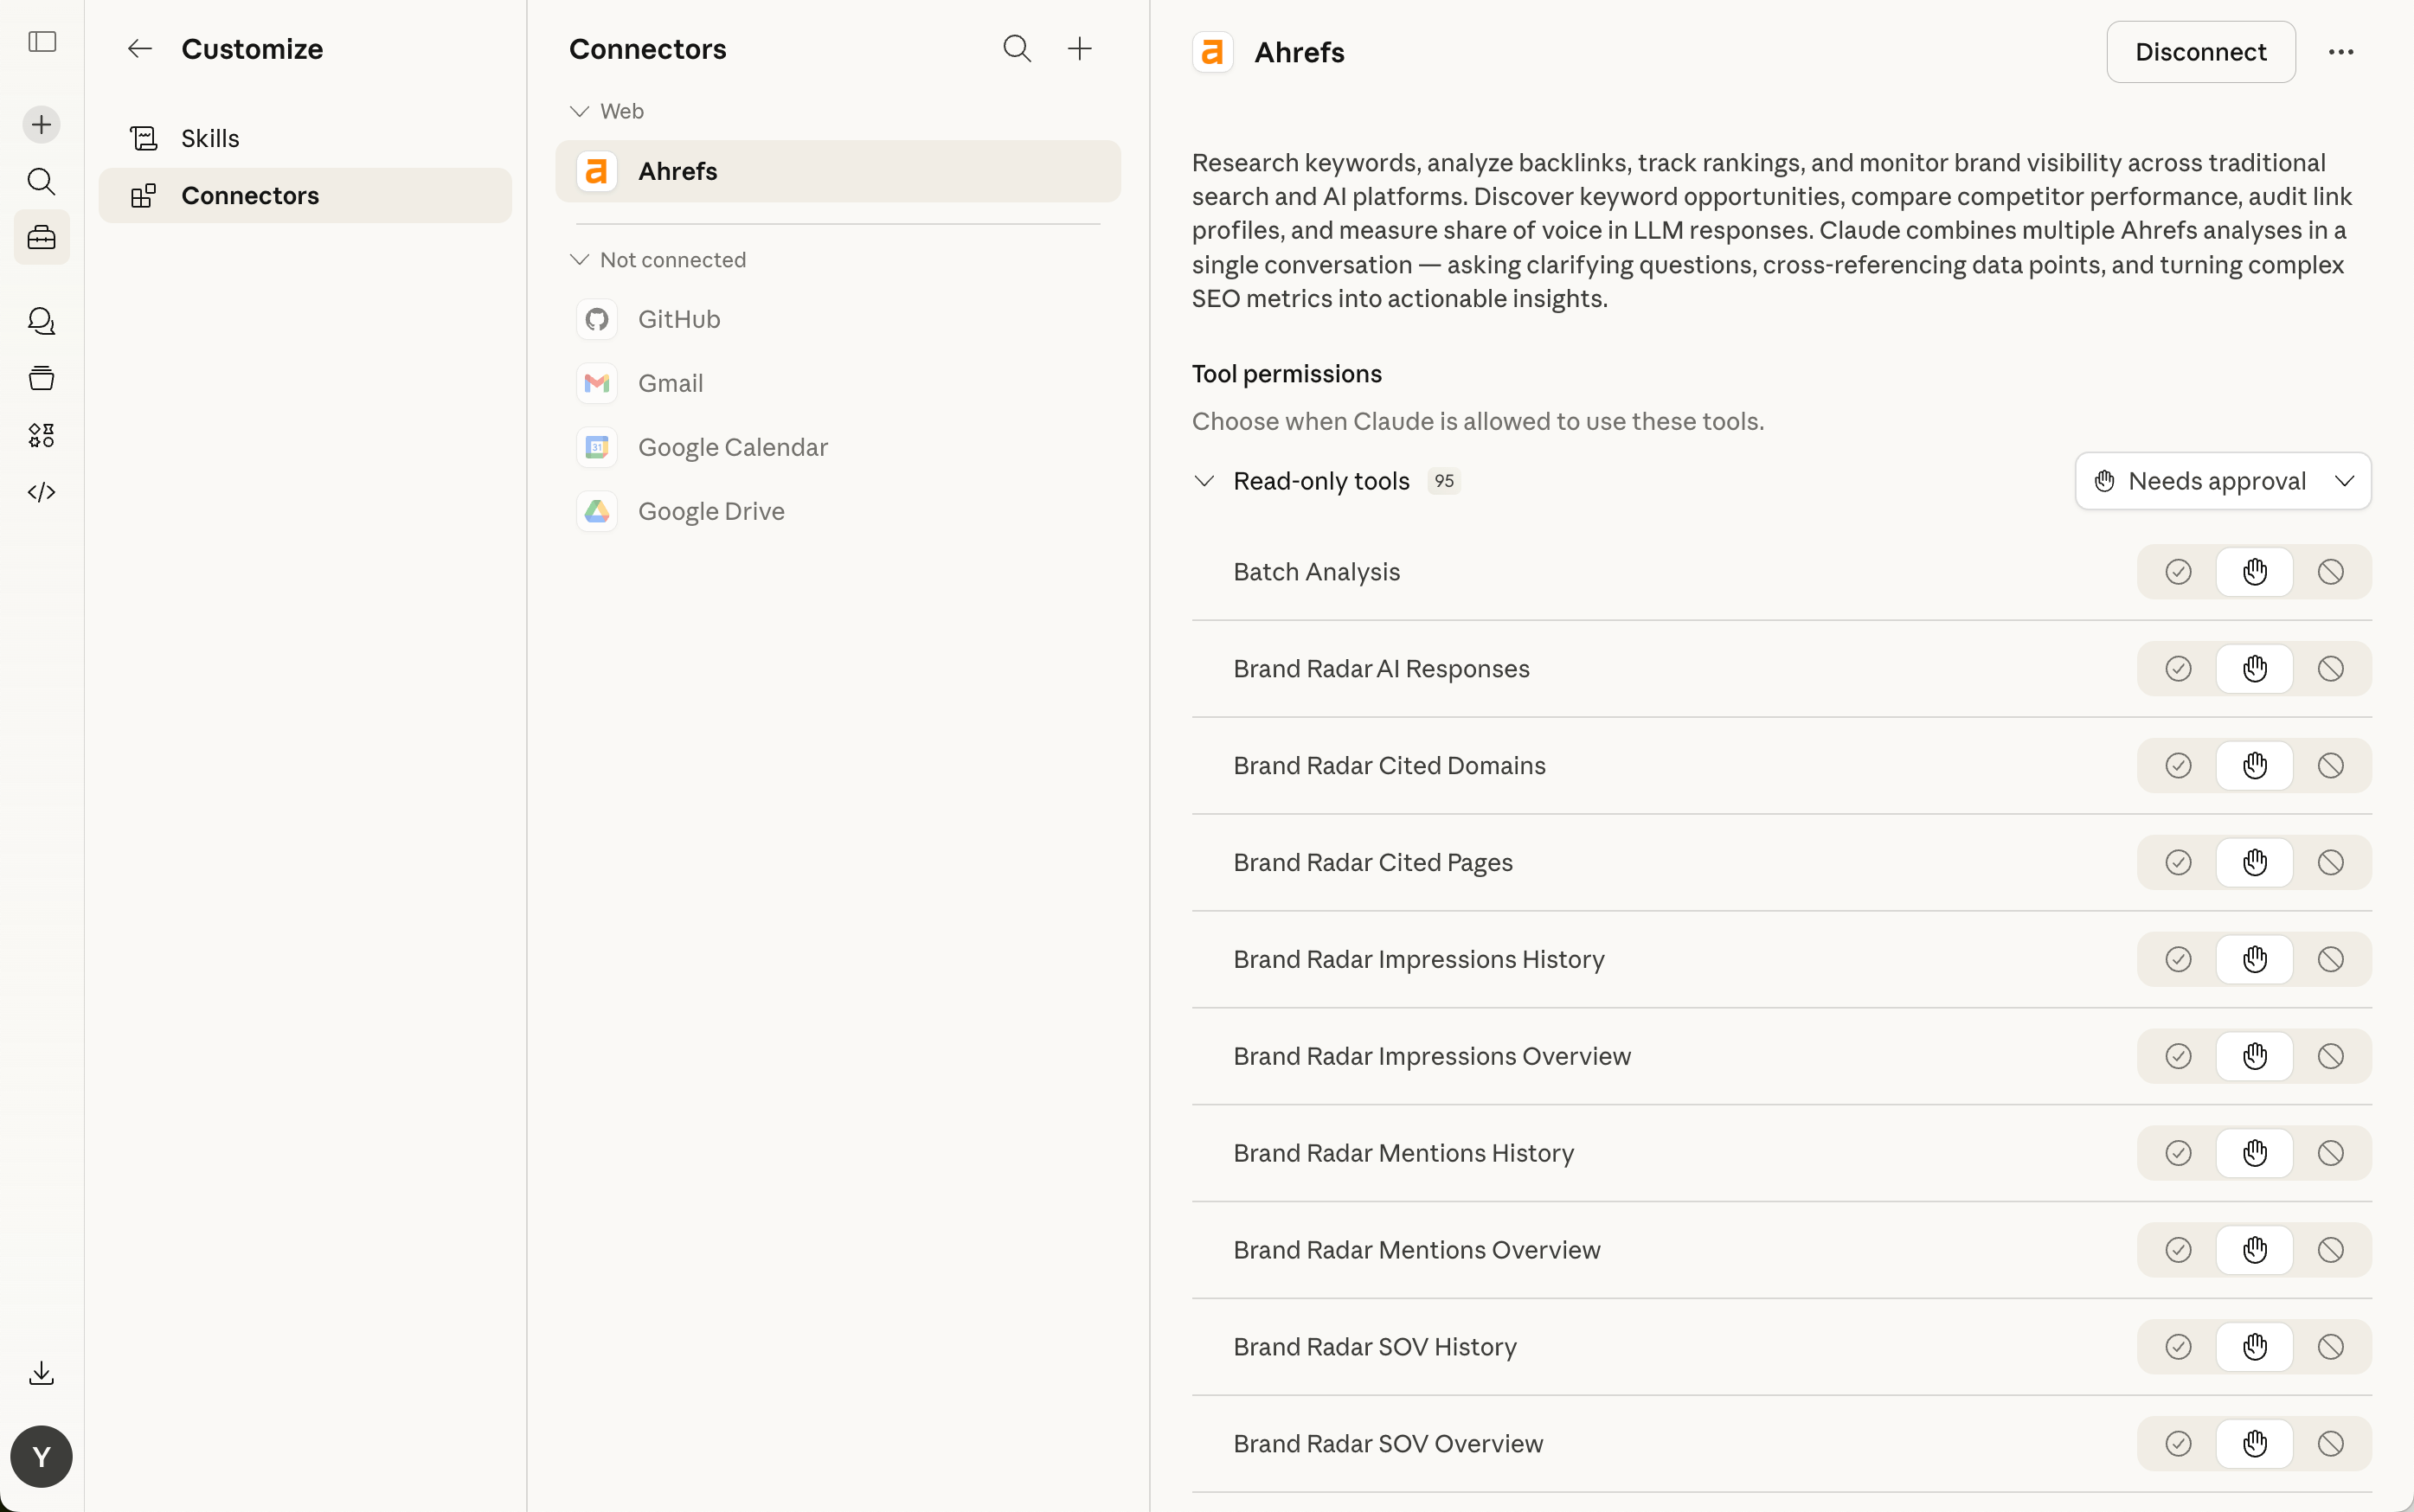Collapse the Not connected group
Image resolution: width=2414 pixels, height=1512 pixels.
coord(579,260)
